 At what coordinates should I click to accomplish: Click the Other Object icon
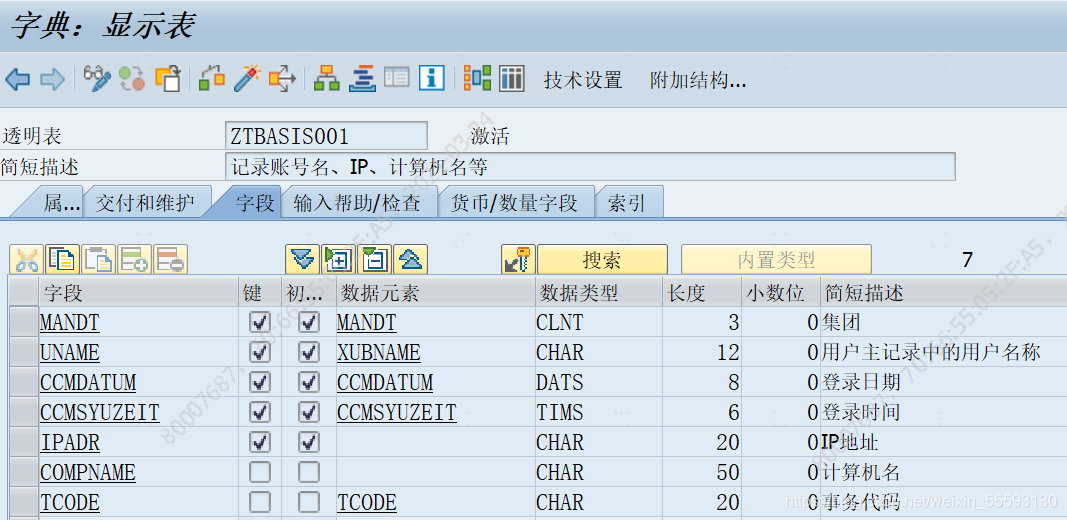167,79
